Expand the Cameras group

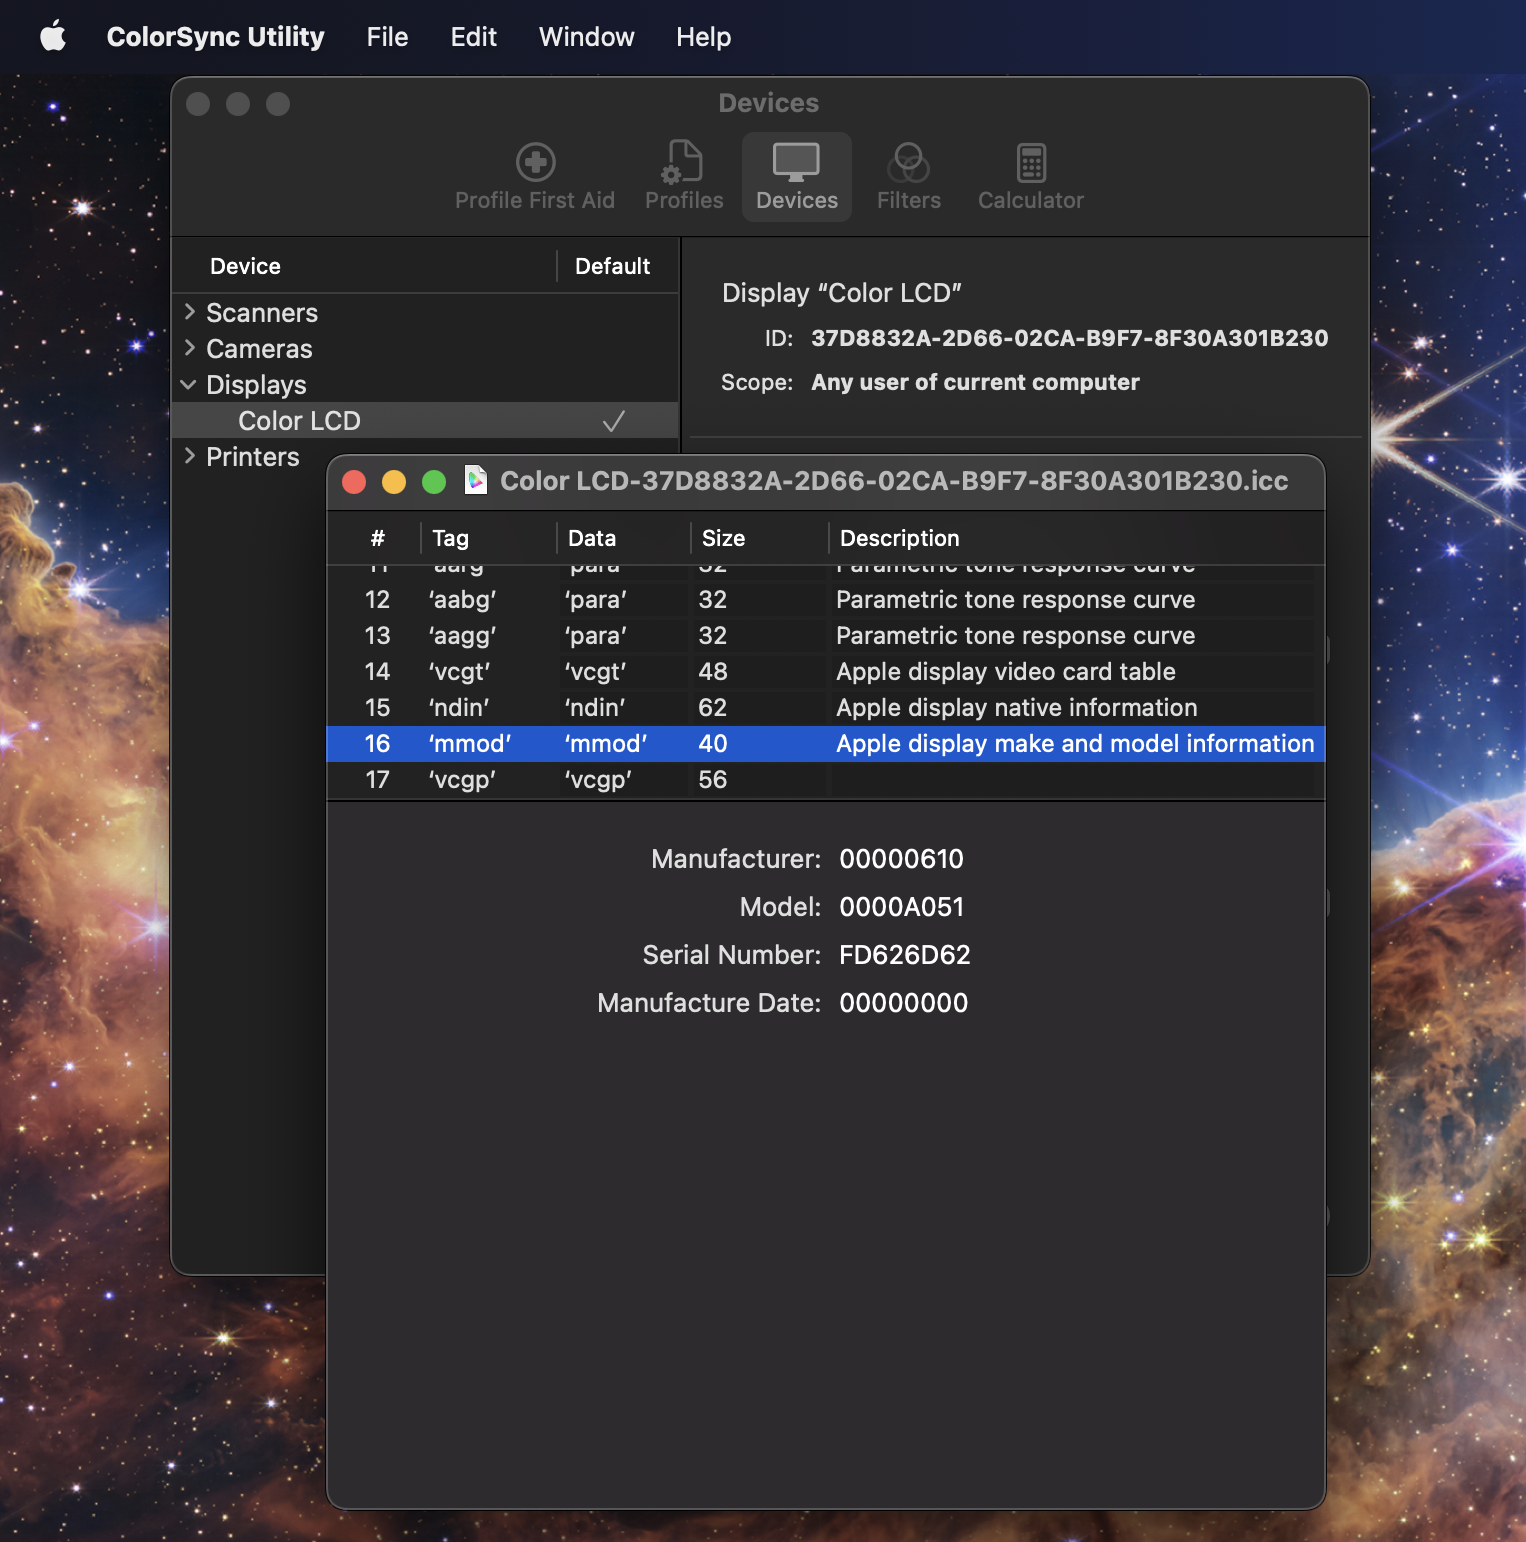click(189, 348)
